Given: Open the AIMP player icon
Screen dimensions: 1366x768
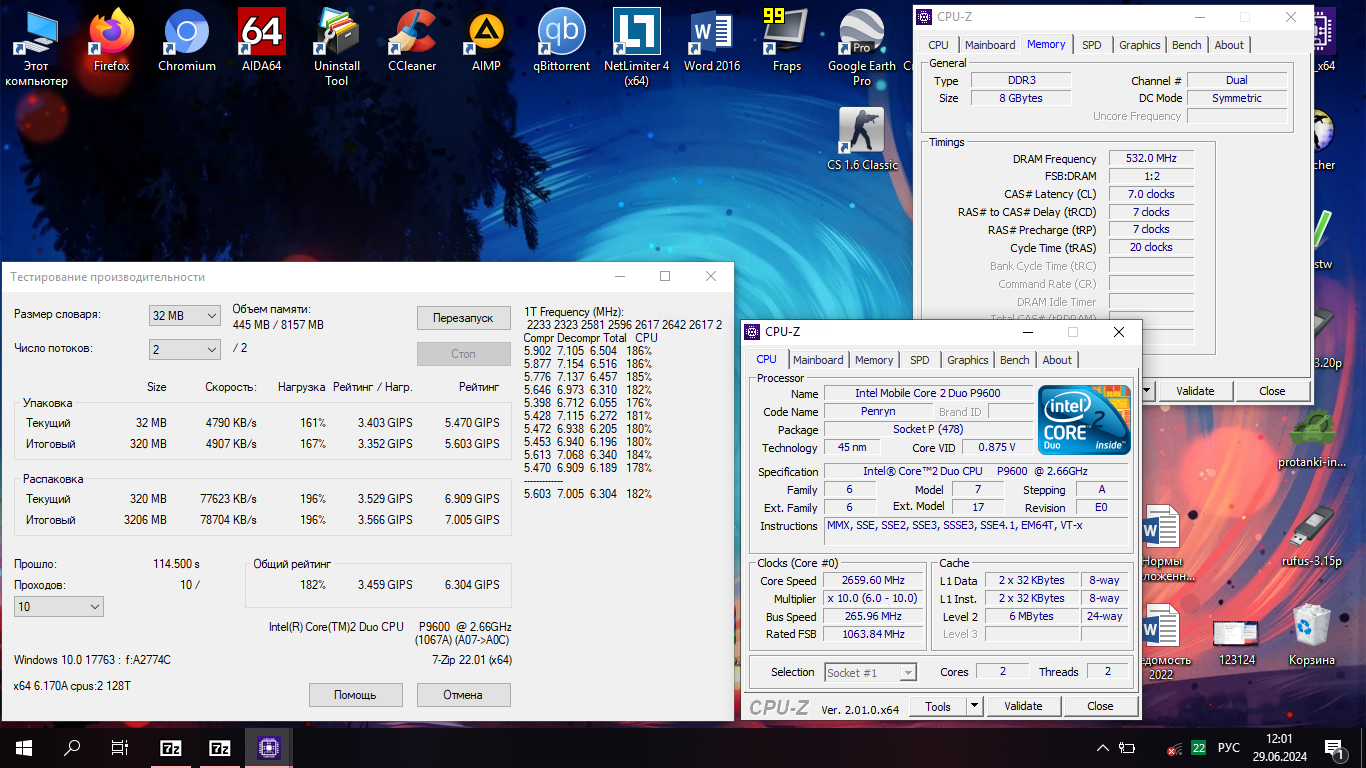Looking at the screenshot, I should tap(487, 40).
